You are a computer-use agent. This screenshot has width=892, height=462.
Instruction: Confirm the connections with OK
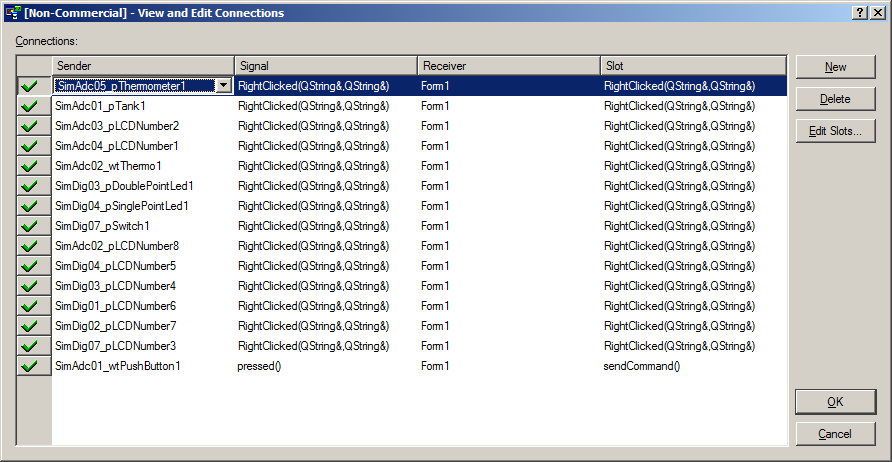coord(835,402)
